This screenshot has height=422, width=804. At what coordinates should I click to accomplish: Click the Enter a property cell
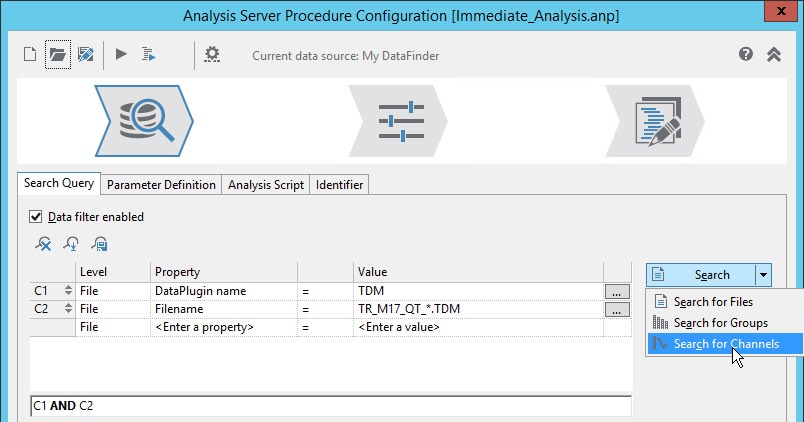tap(224, 327)
